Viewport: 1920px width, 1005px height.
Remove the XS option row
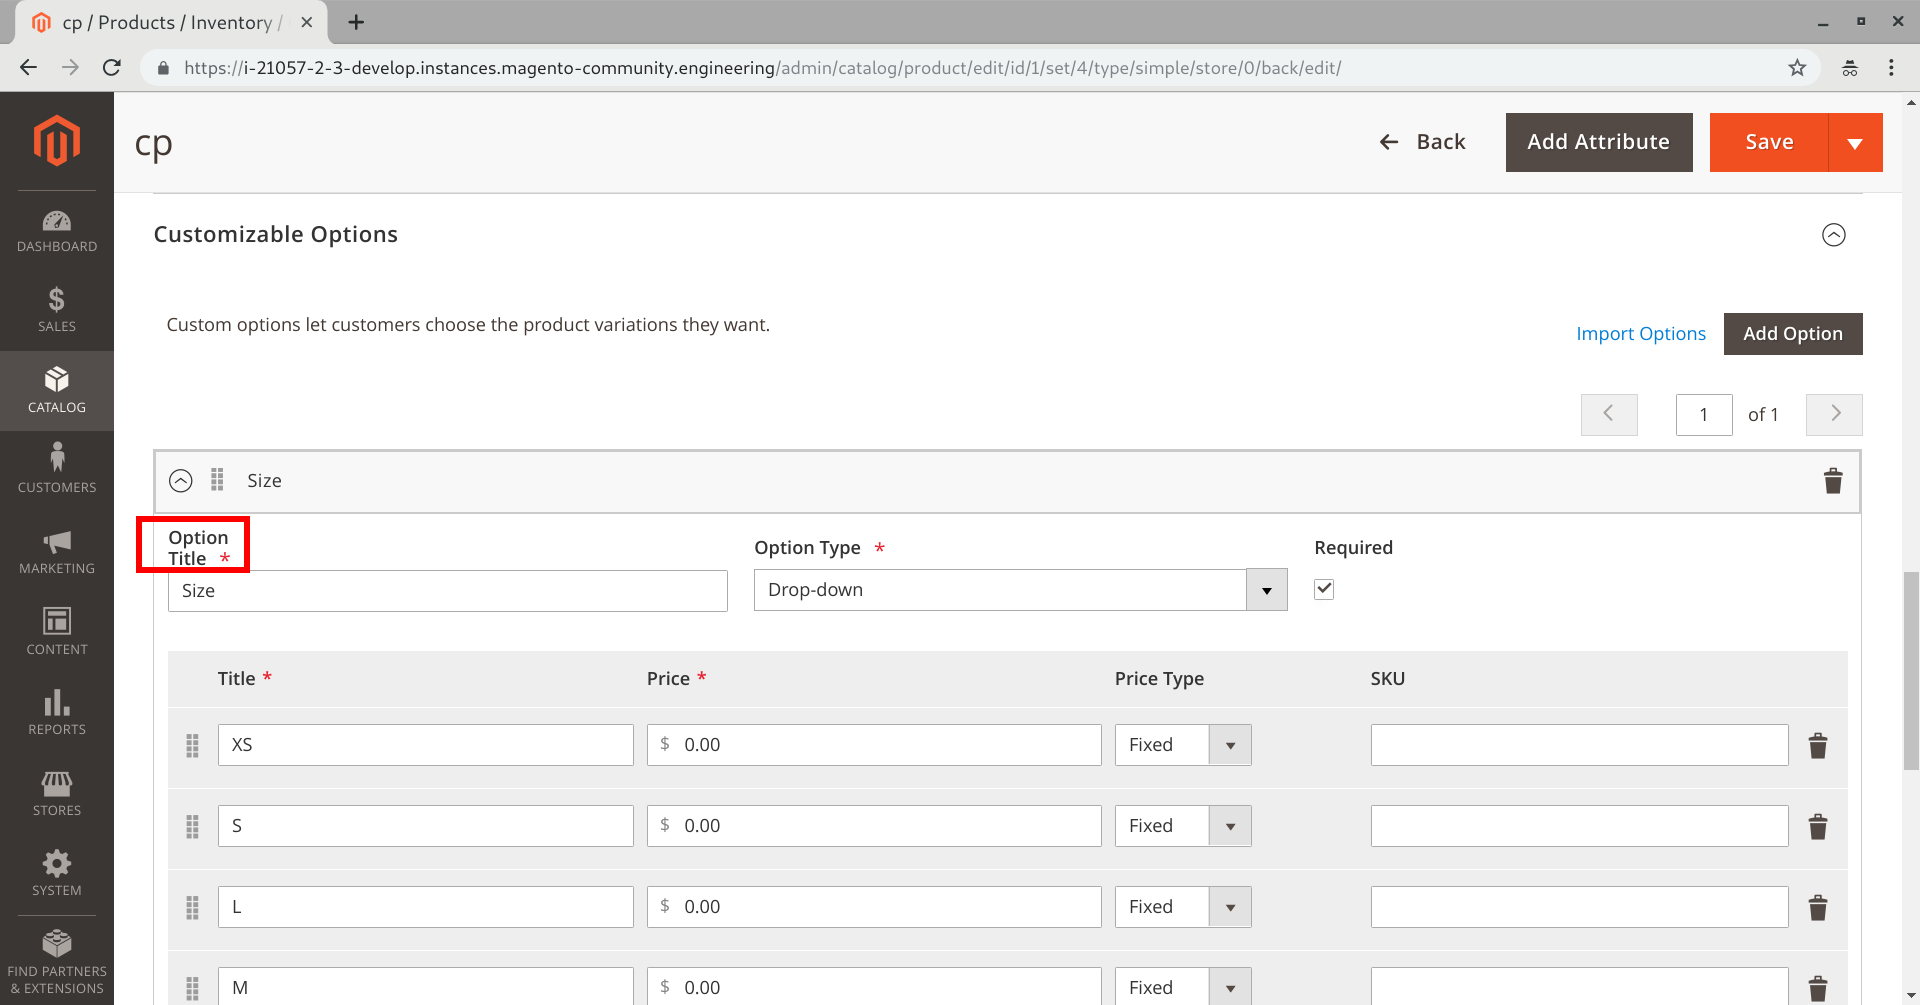[1818, 745]
